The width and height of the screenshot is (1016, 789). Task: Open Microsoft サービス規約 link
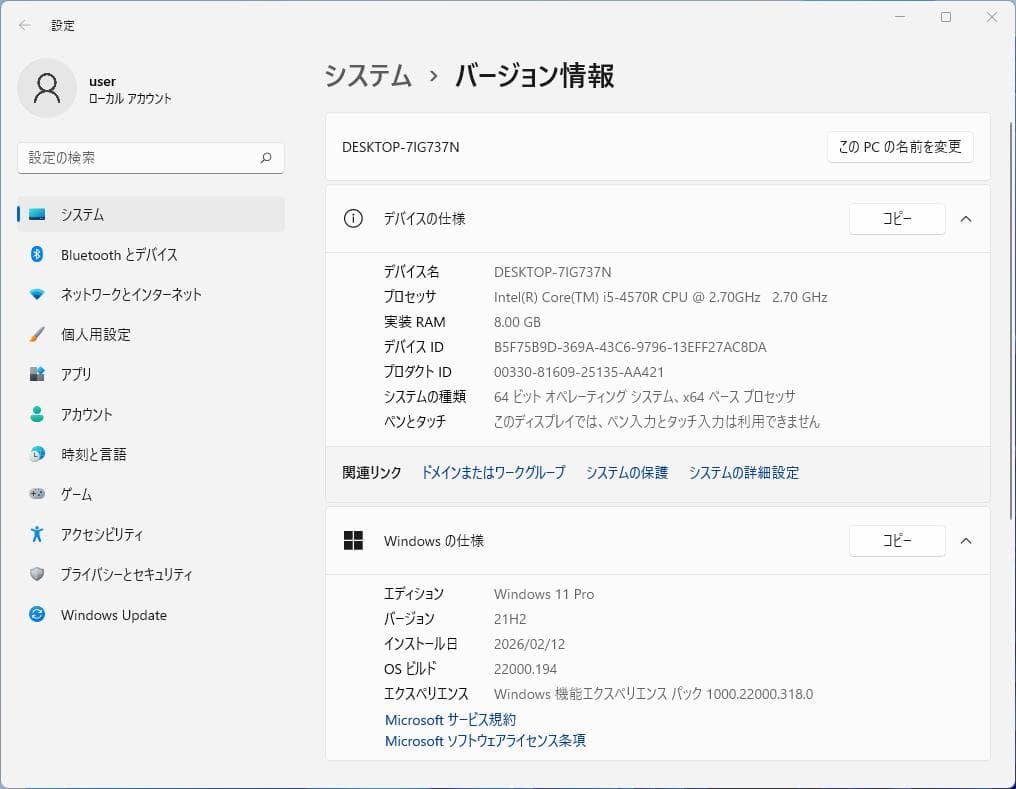tap(450, 720)
